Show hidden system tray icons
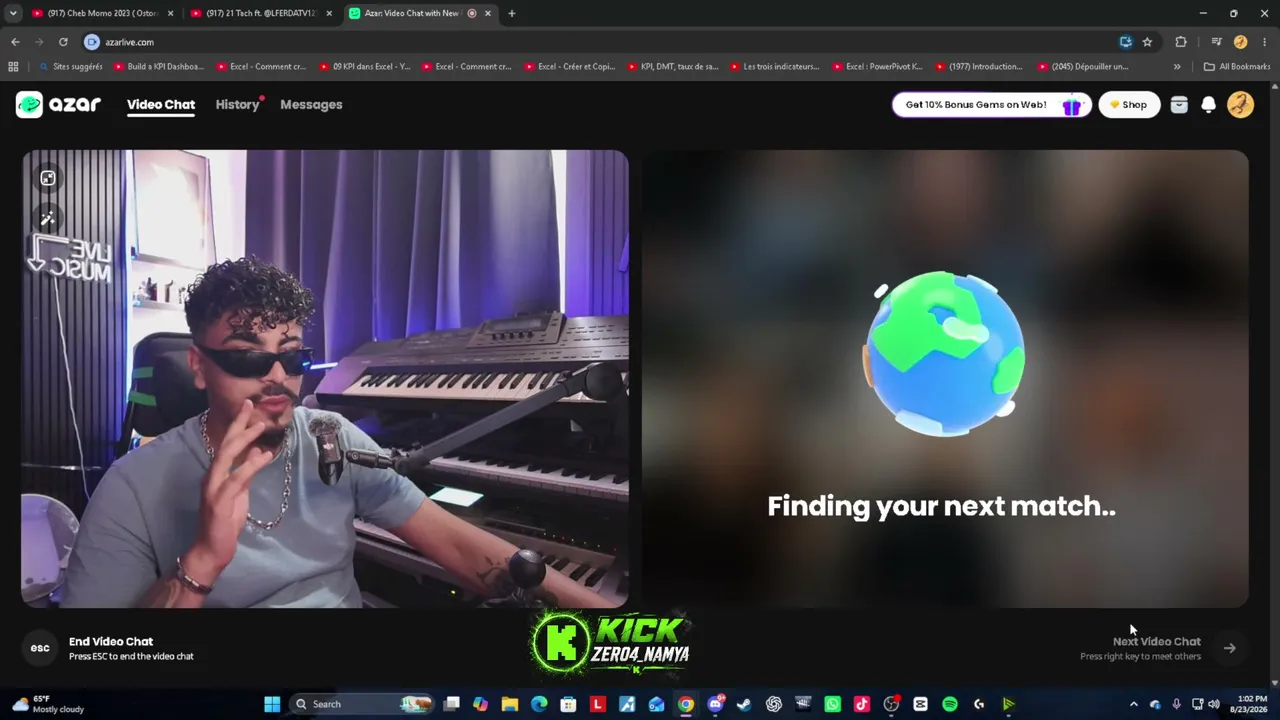This screenshot has height=720, width=1280. pos(1133,704)
